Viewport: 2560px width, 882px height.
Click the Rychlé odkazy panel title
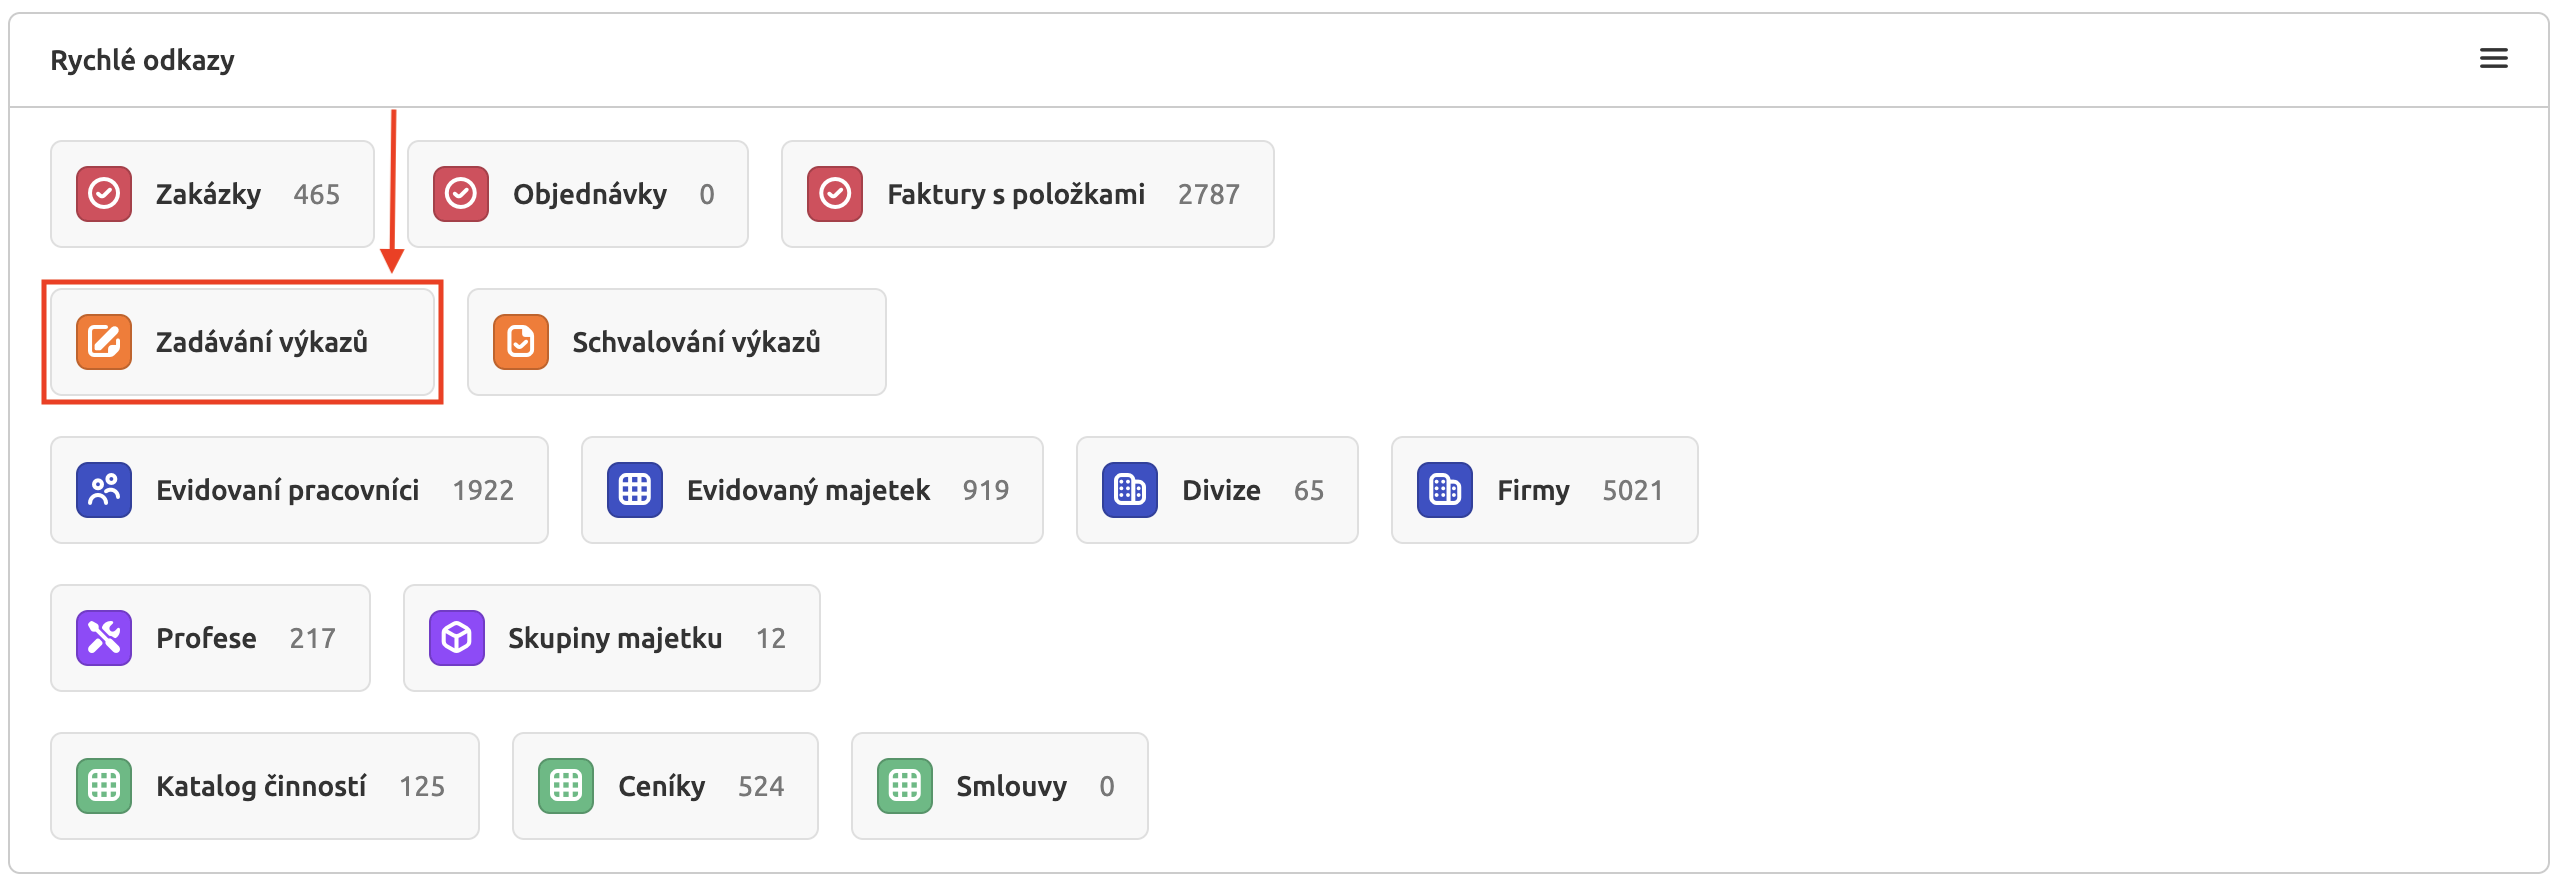click(142, 59)
